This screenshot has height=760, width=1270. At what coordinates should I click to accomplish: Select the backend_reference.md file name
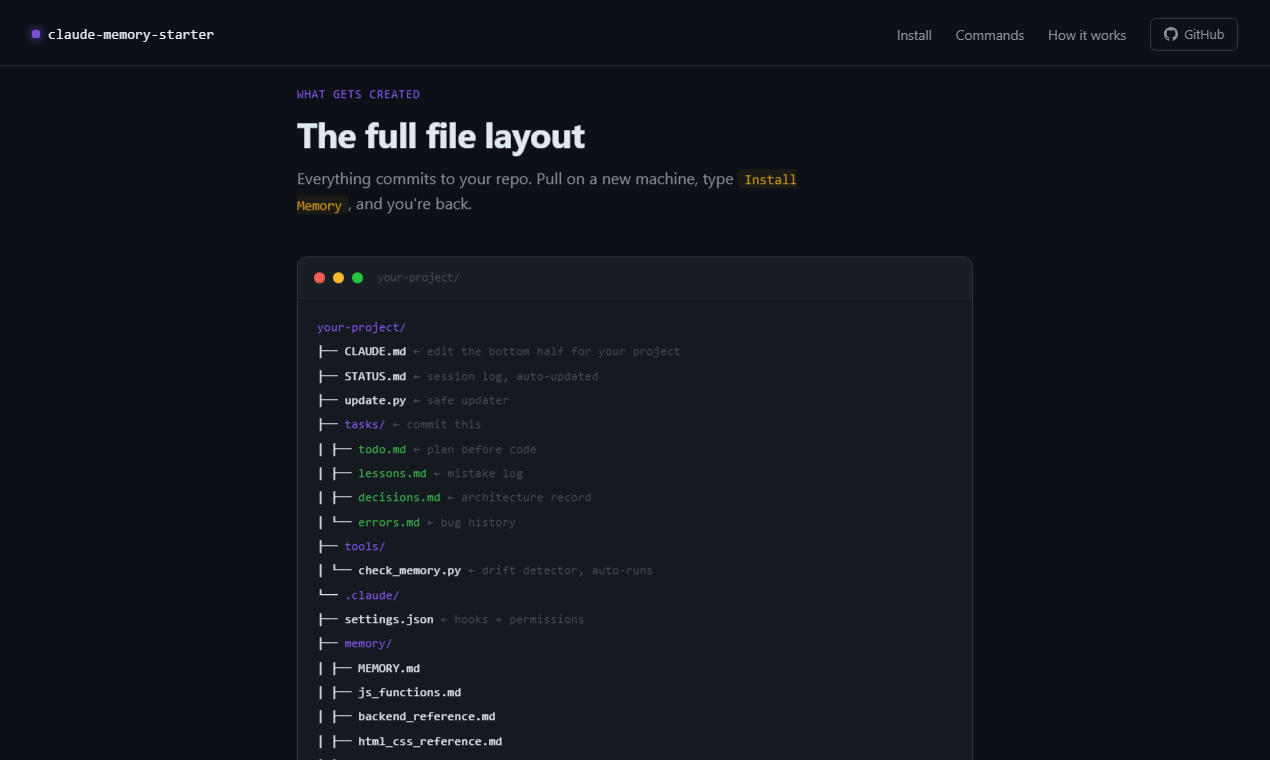click(427, 717)
